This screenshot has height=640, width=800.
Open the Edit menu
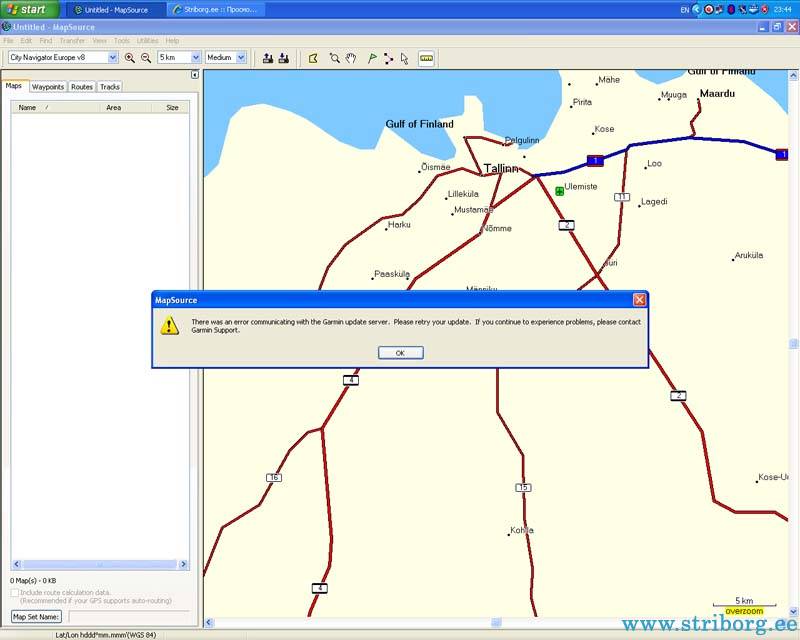click(x=26, y=41)
